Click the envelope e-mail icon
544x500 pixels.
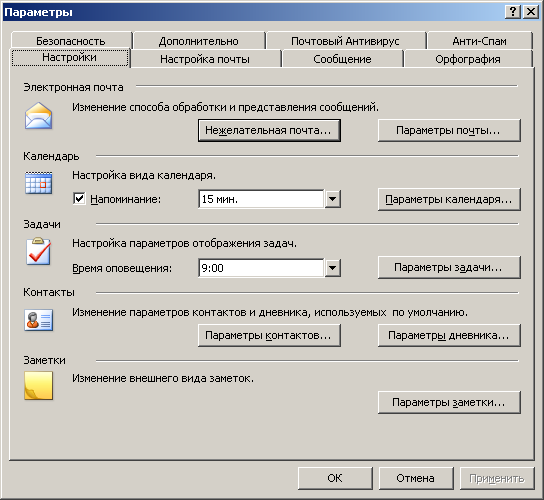[x=39, y=116]
